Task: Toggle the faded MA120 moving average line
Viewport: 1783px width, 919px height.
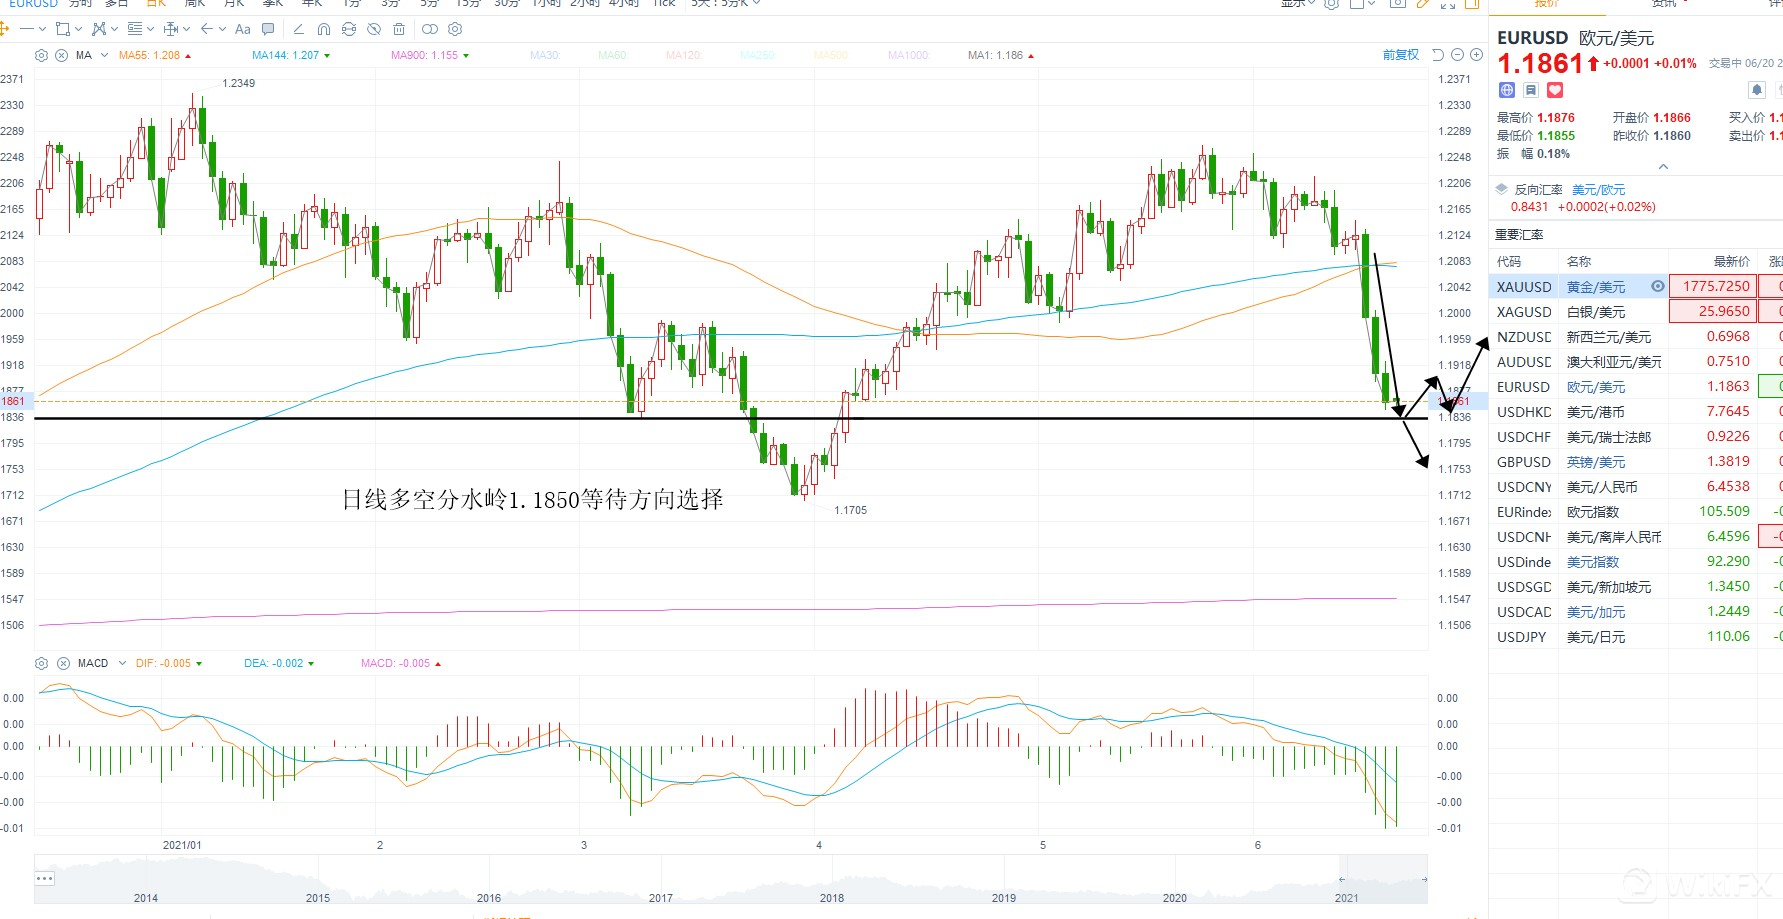Action: 683,55
